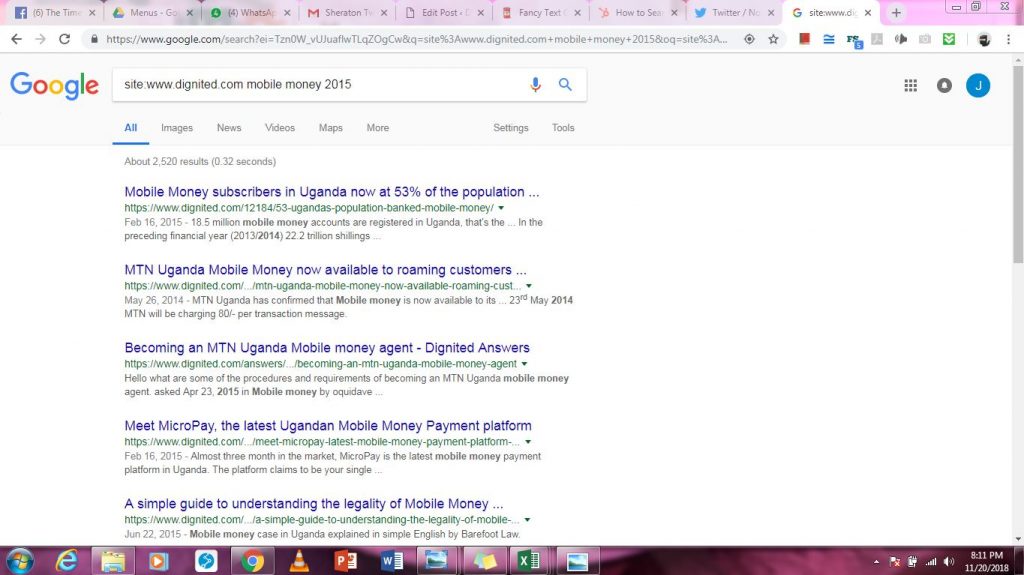The width and height of the screenshot is (1024, 575).
Task: Open the Google apps grid
Action: click(910, 85)
